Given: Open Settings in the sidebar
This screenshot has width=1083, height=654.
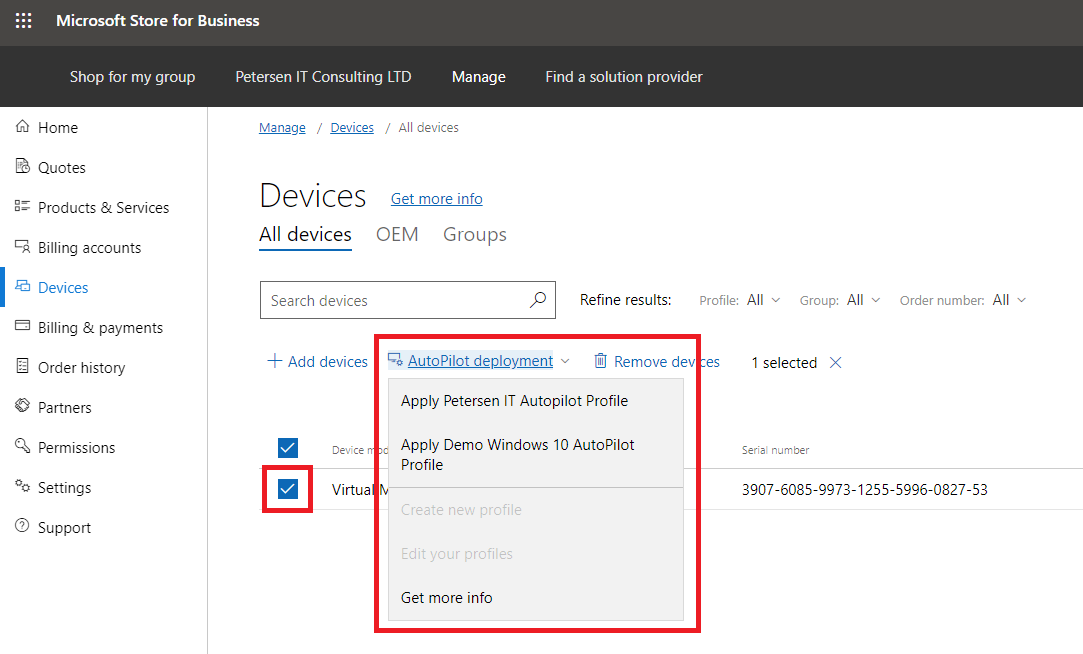Looking at the screenshot, I should [x=64, y=488].
